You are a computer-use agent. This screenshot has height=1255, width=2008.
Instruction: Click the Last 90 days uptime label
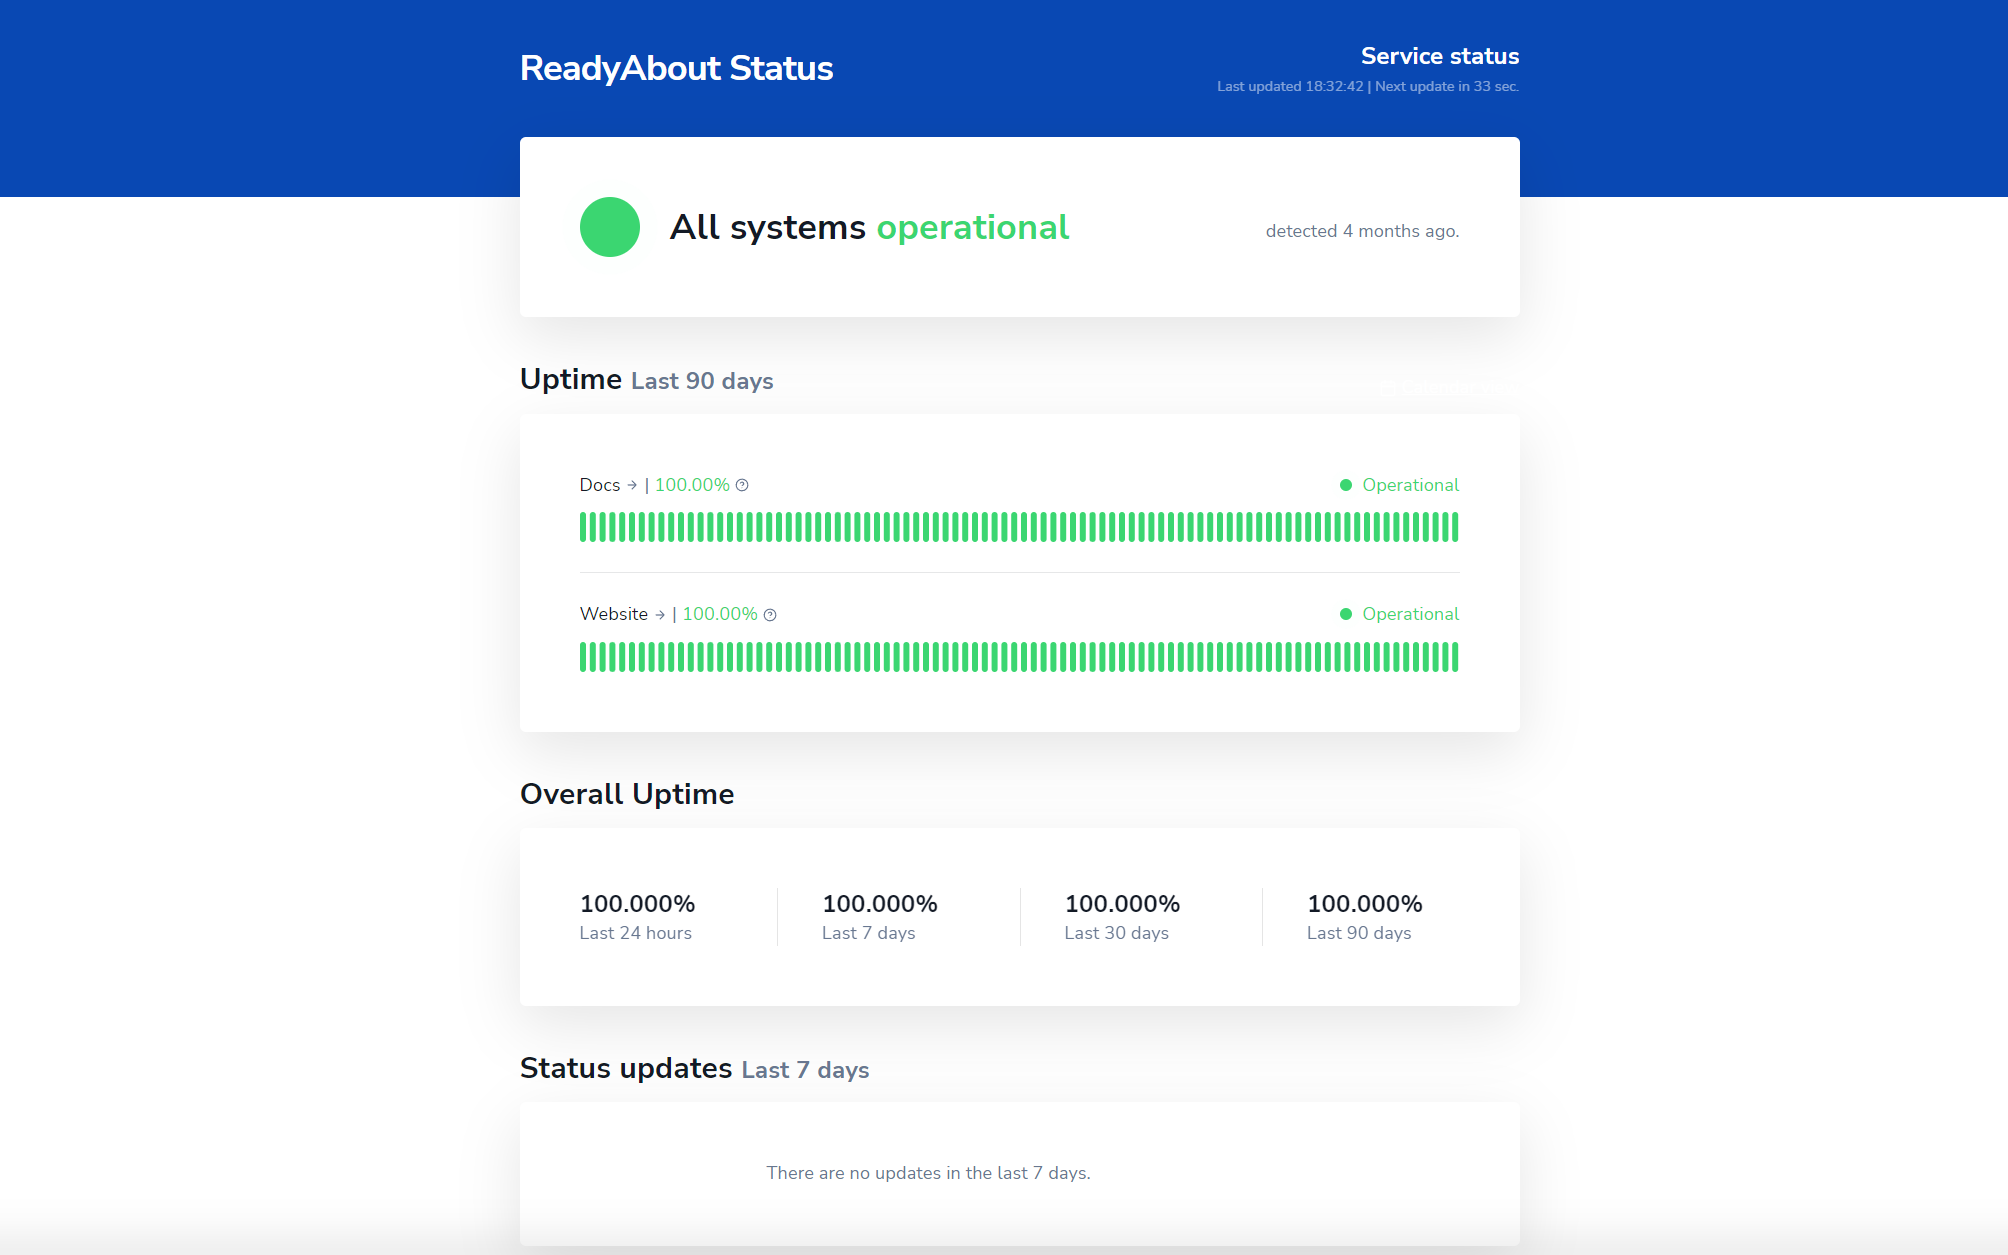point(1359,933)
